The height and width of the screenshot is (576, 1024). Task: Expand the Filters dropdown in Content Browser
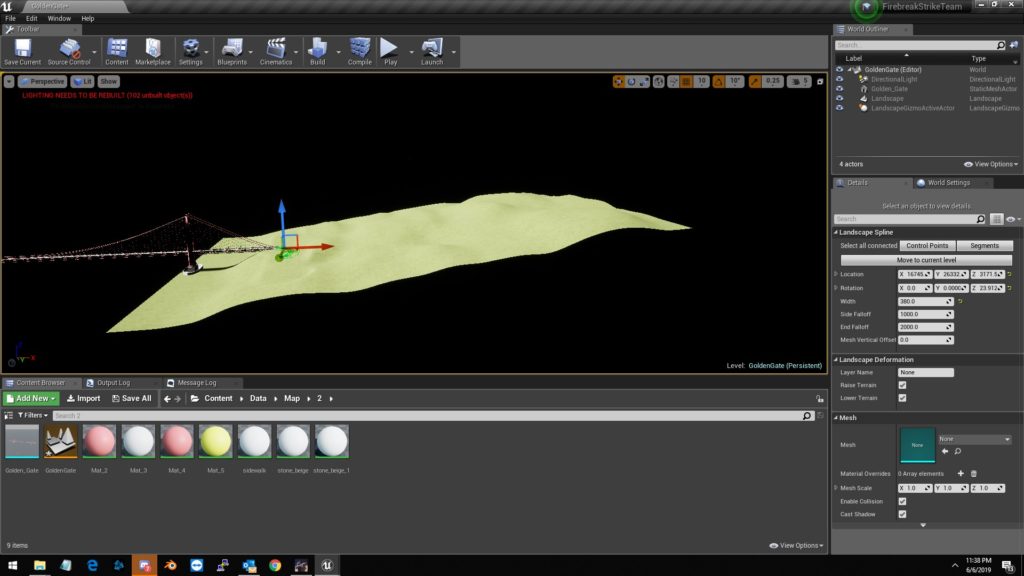31,415
